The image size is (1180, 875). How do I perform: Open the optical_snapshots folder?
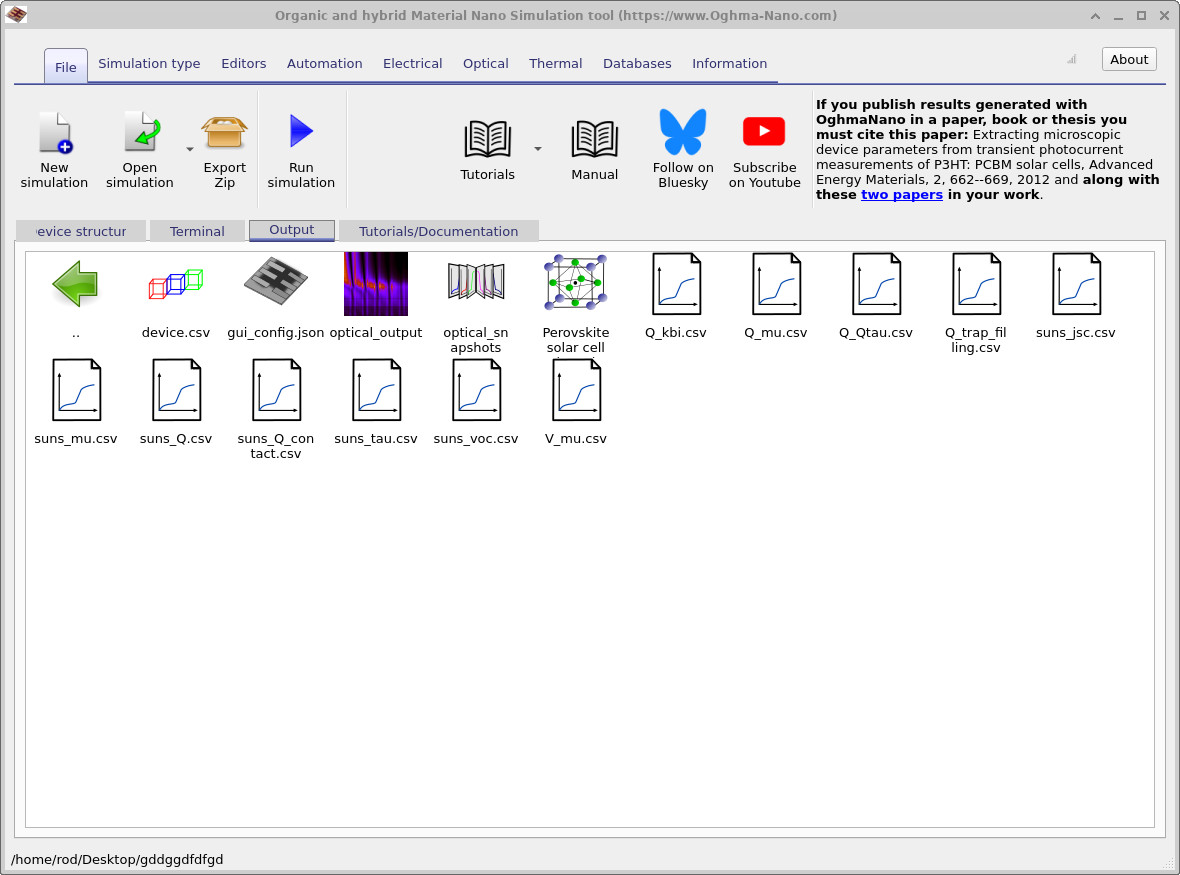pyautogui.click(x=476, y=284)
